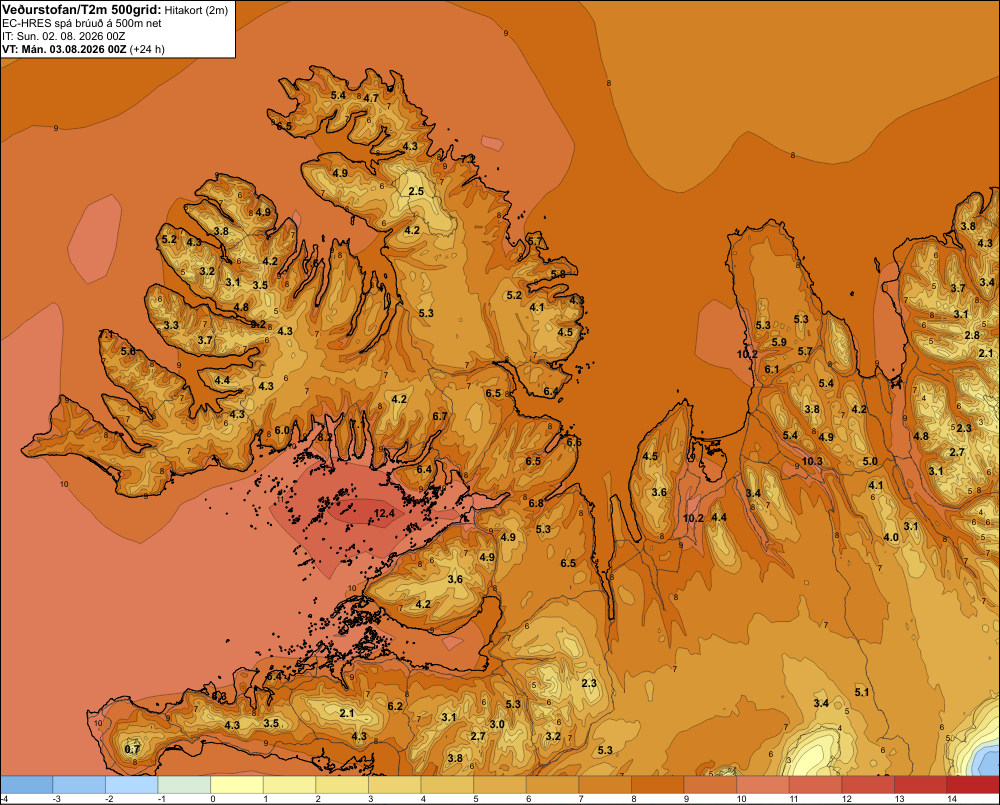Image resolution: width=1000 pixels, height=805 pixels.
Task: Click the Veðurstofan/T2m 500grid title
Action: coord(82,10)
